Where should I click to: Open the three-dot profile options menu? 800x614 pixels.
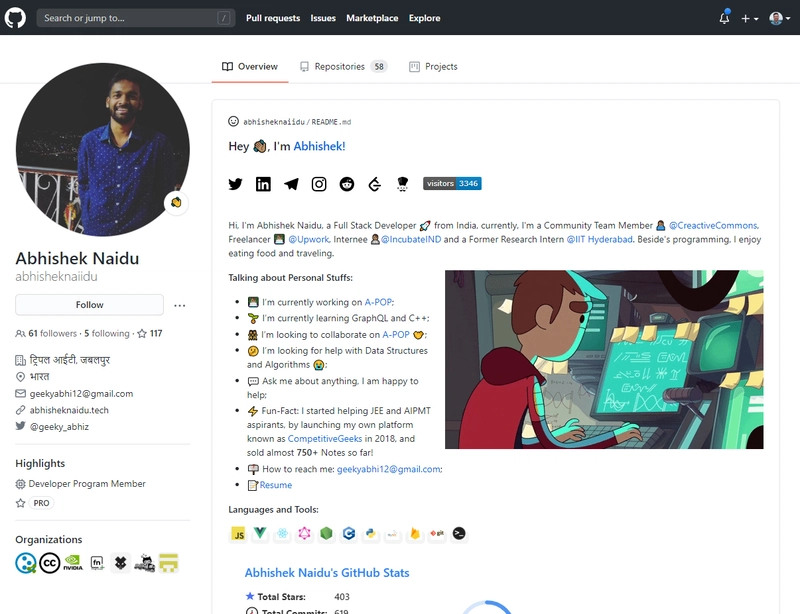(x=180, y=305)
